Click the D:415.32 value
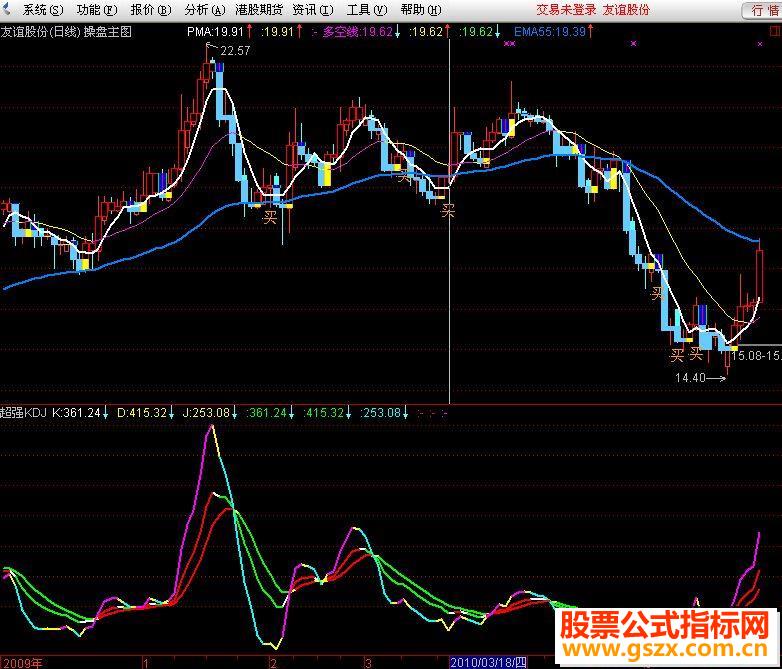782x669 pixels. [x=142, y=413]
